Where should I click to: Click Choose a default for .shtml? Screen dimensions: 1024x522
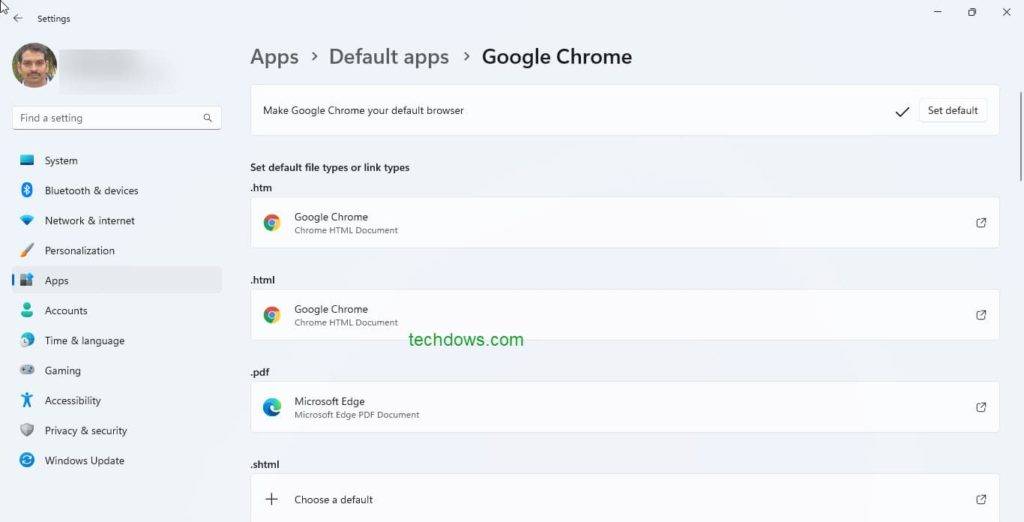point(624,498)
